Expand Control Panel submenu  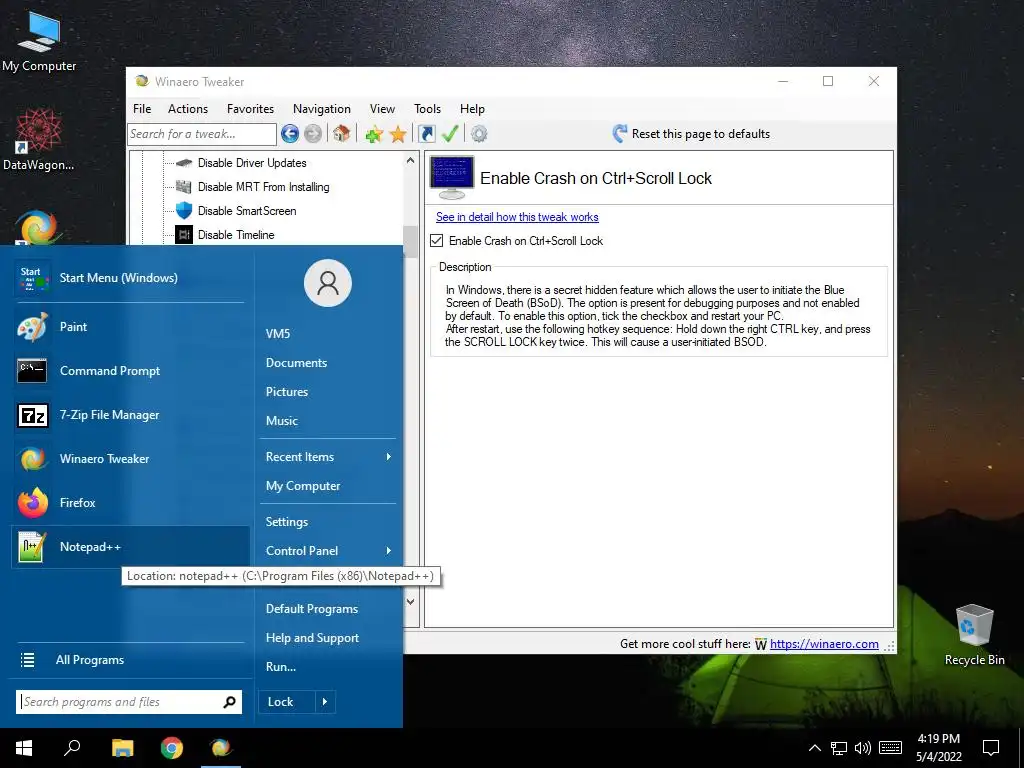pyautogui.click(x=328, y=551)
